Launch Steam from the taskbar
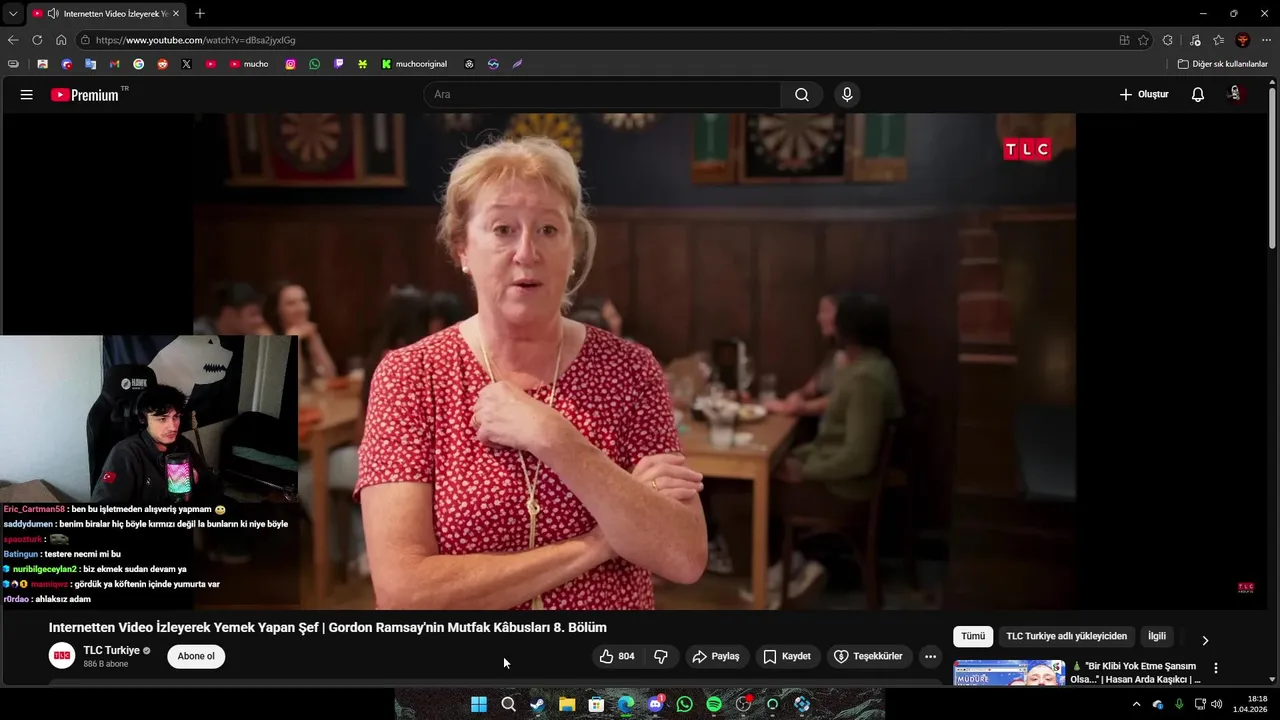The width and height of the screenshot is (1280, 720). (x=537, y=704)
